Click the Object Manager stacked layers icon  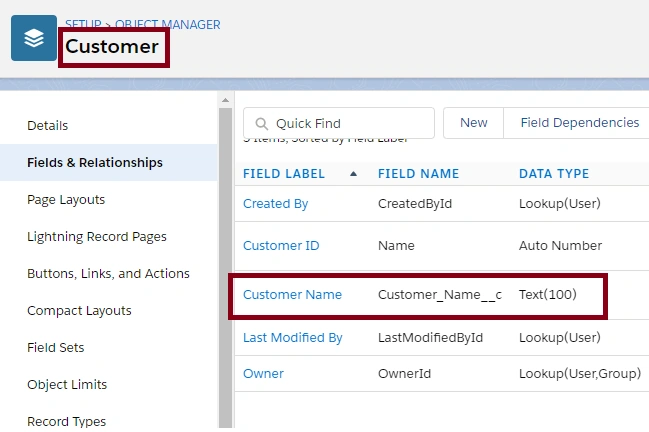pyautogui.click(x=34, y=38)
